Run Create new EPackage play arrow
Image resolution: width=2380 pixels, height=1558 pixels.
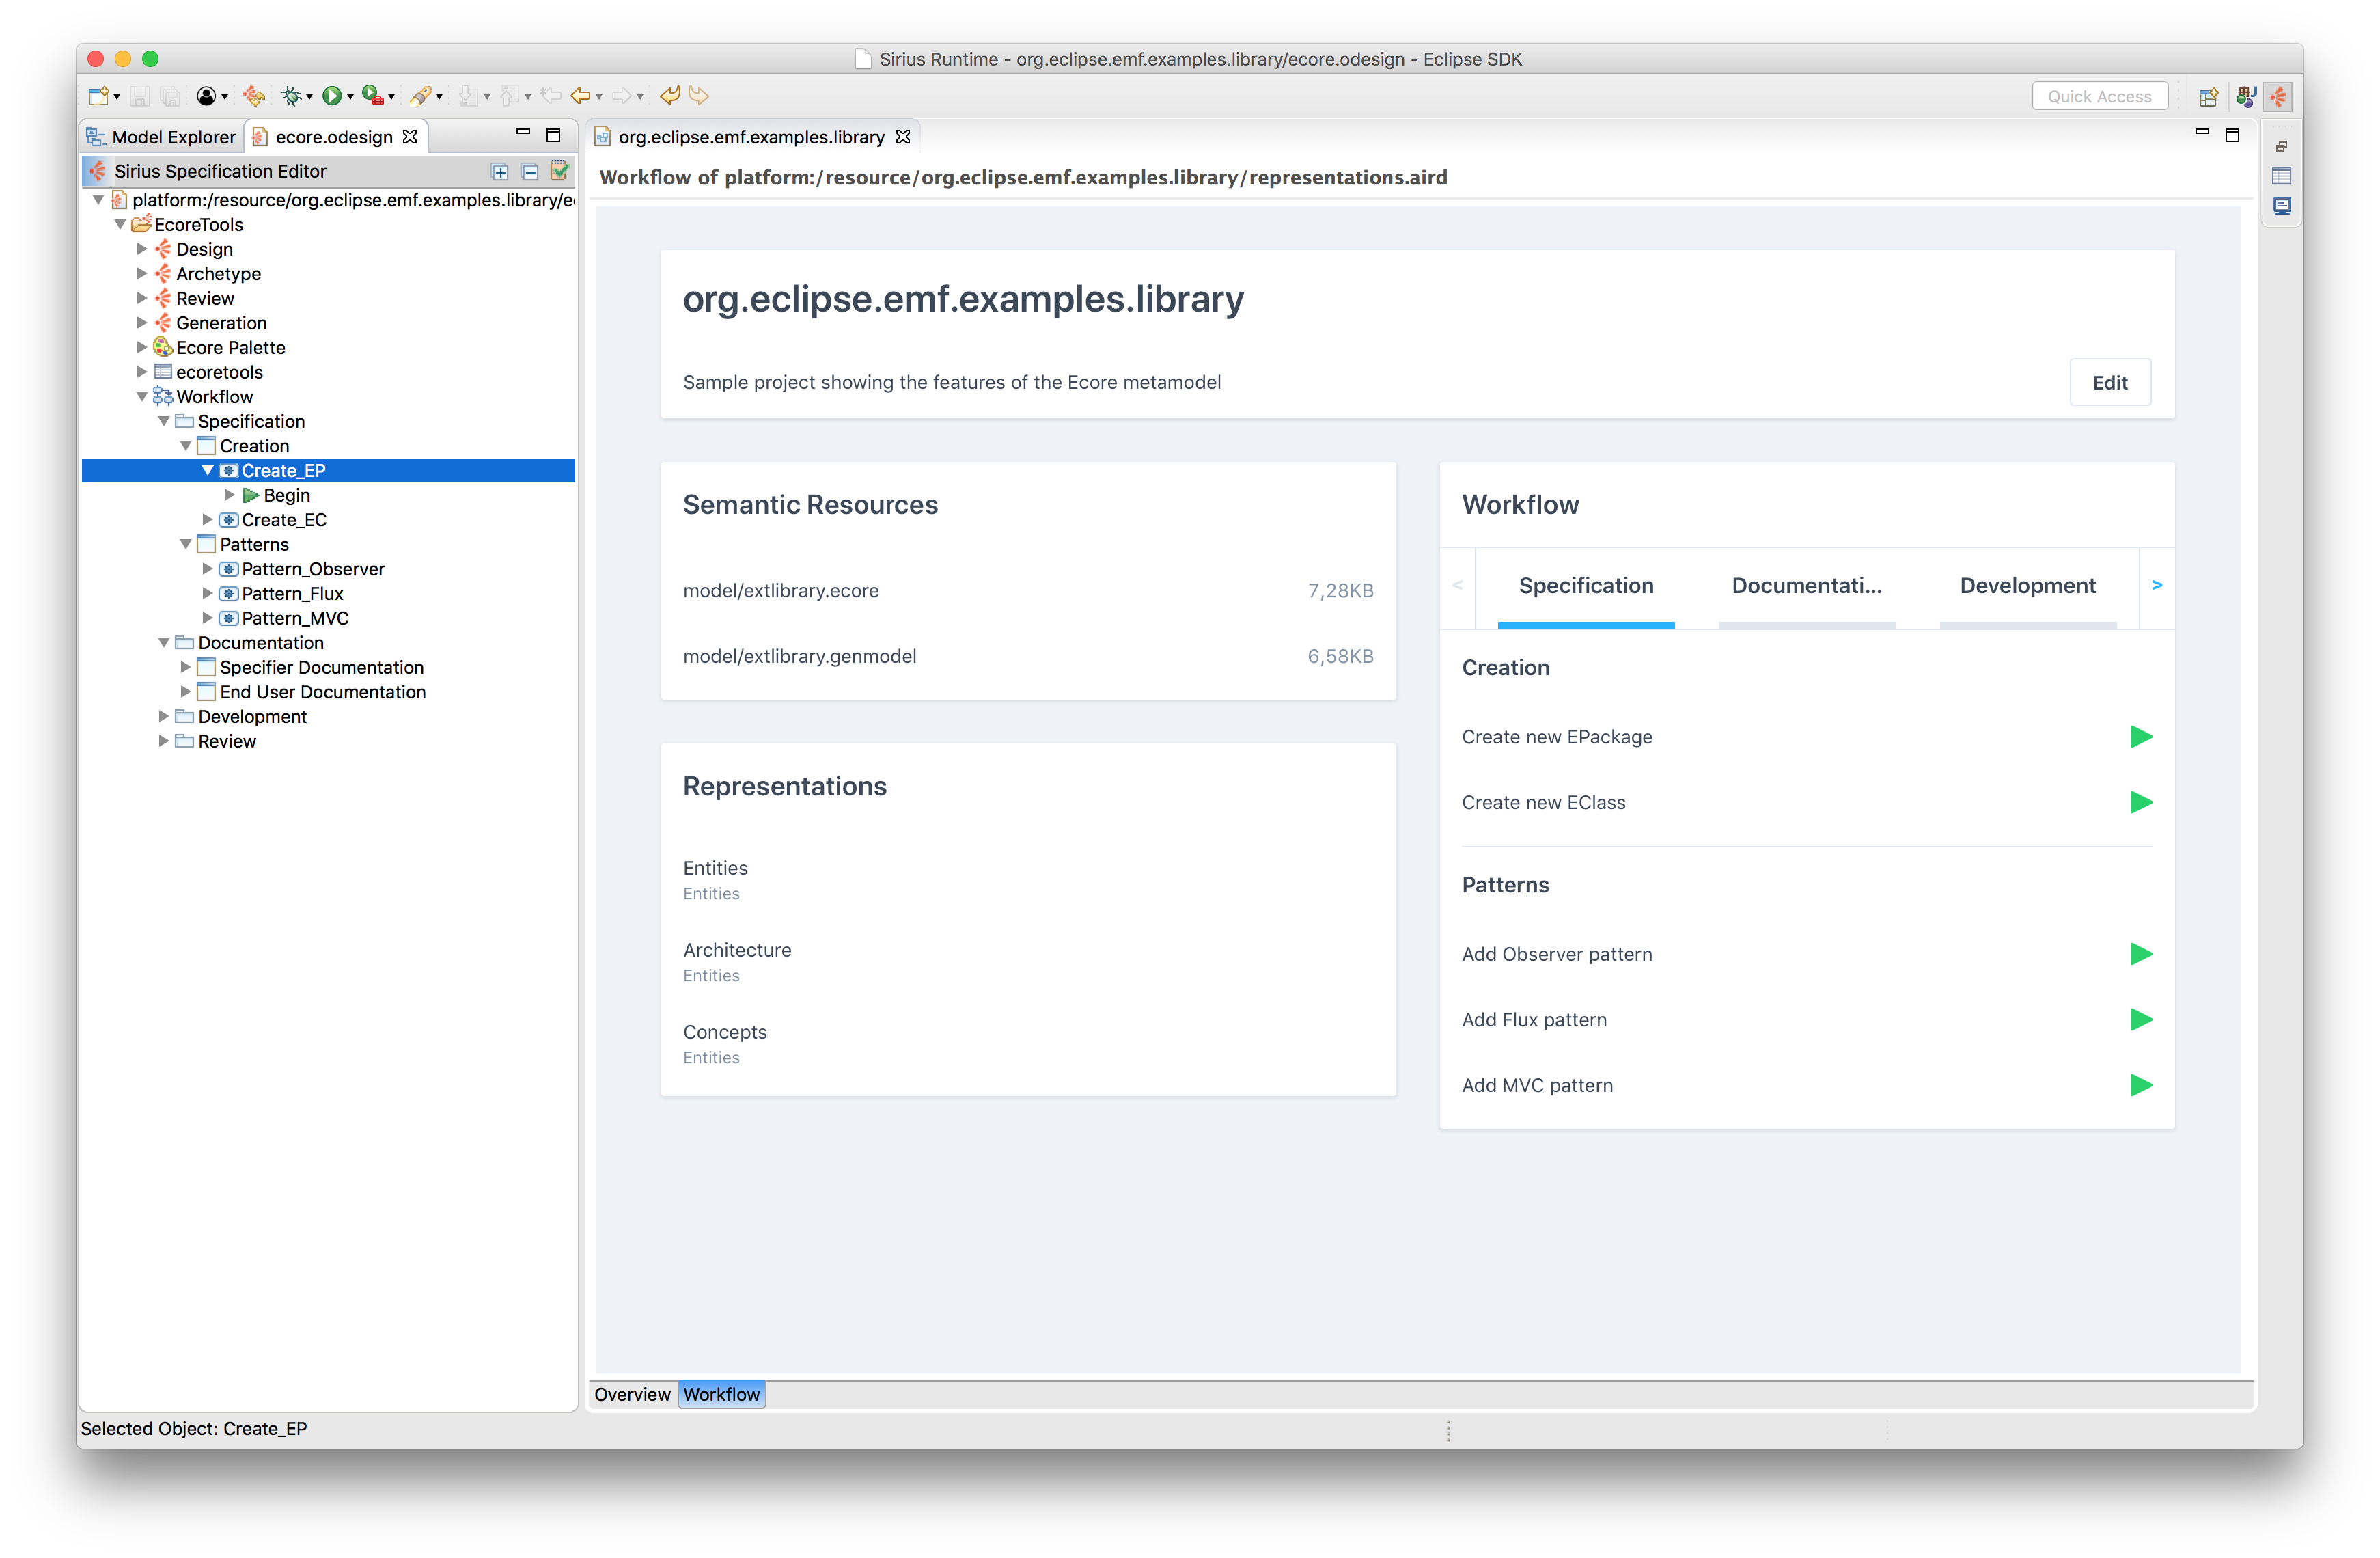point(2141,737)
